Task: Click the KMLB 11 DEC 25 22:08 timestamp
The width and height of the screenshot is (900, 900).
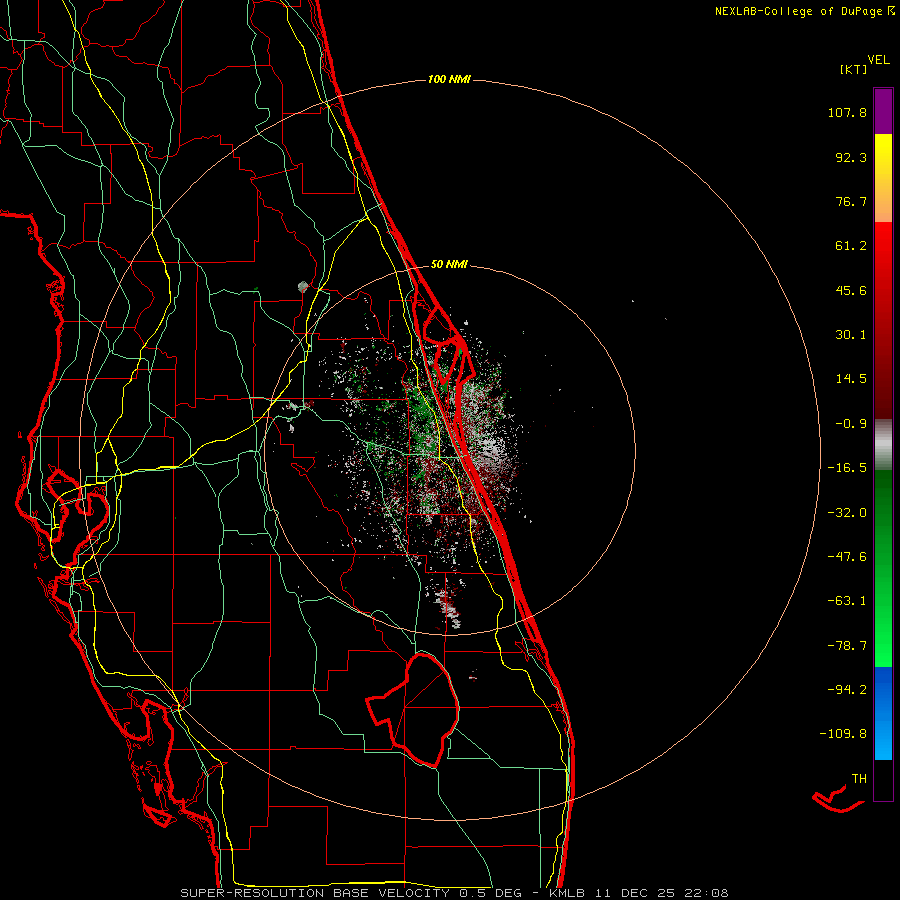Action: point(638,893)
